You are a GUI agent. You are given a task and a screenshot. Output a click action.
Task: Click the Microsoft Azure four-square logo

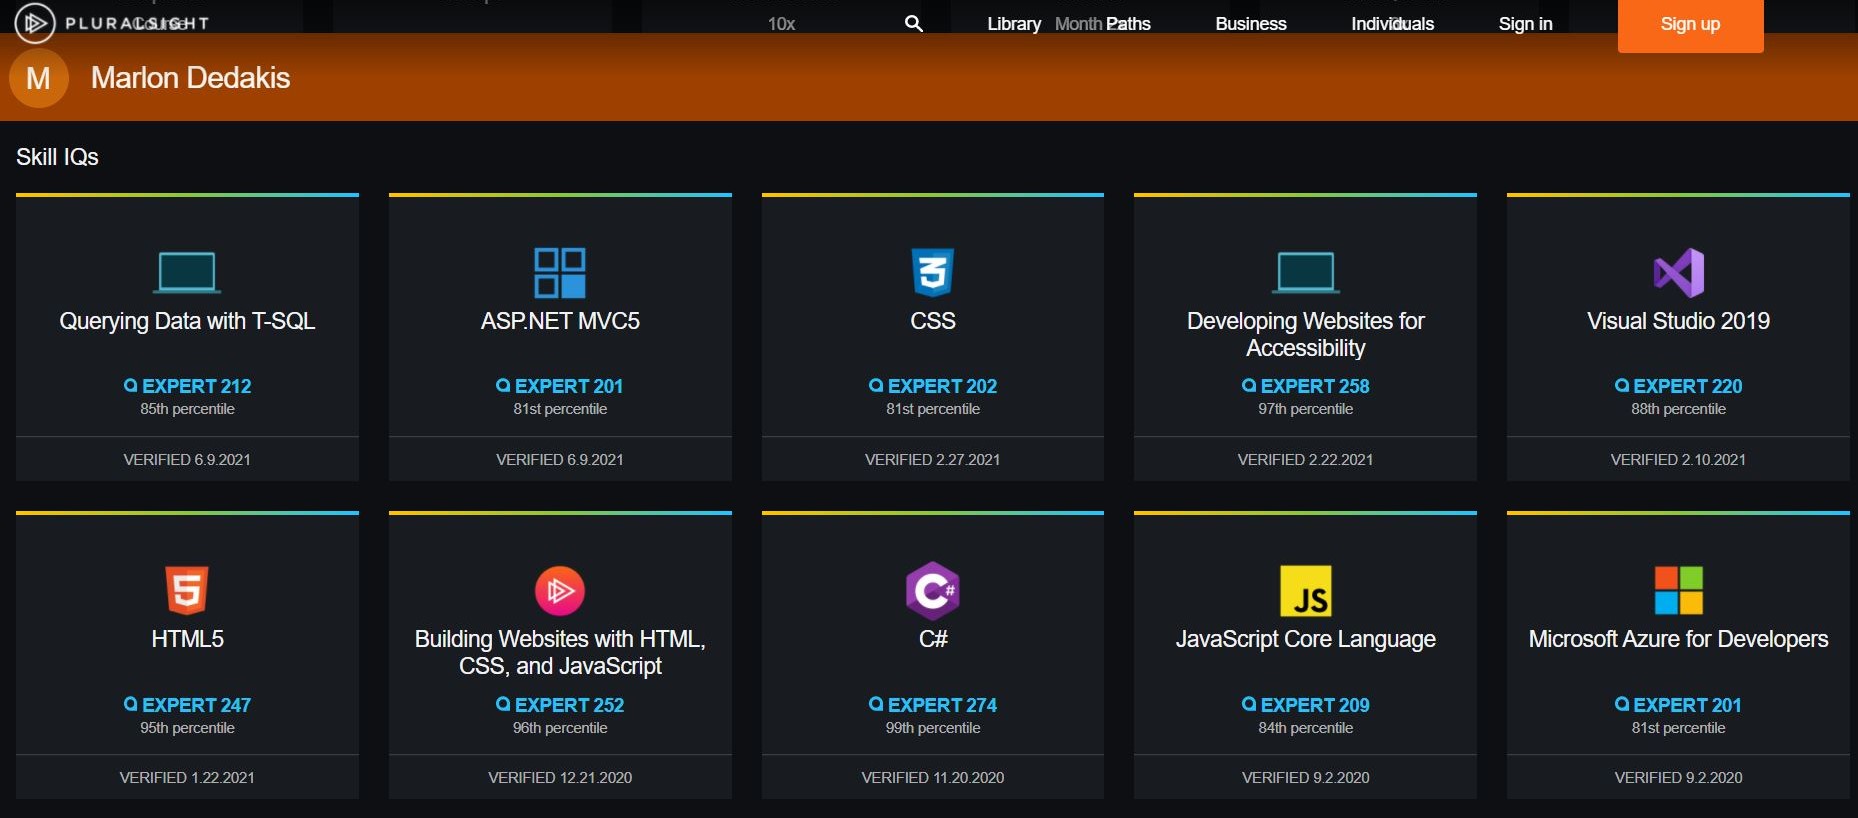tap(1679, 590)
